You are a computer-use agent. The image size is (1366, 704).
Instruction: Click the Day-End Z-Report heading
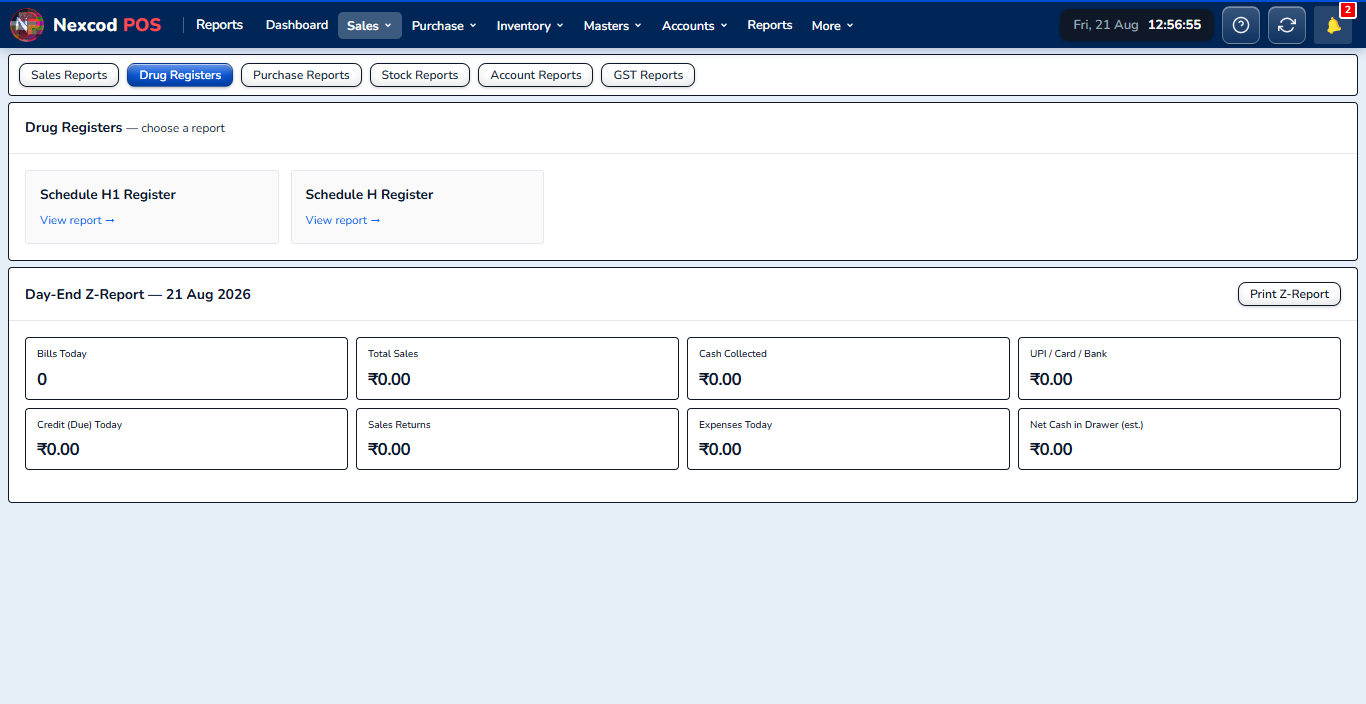pos(138,294)
